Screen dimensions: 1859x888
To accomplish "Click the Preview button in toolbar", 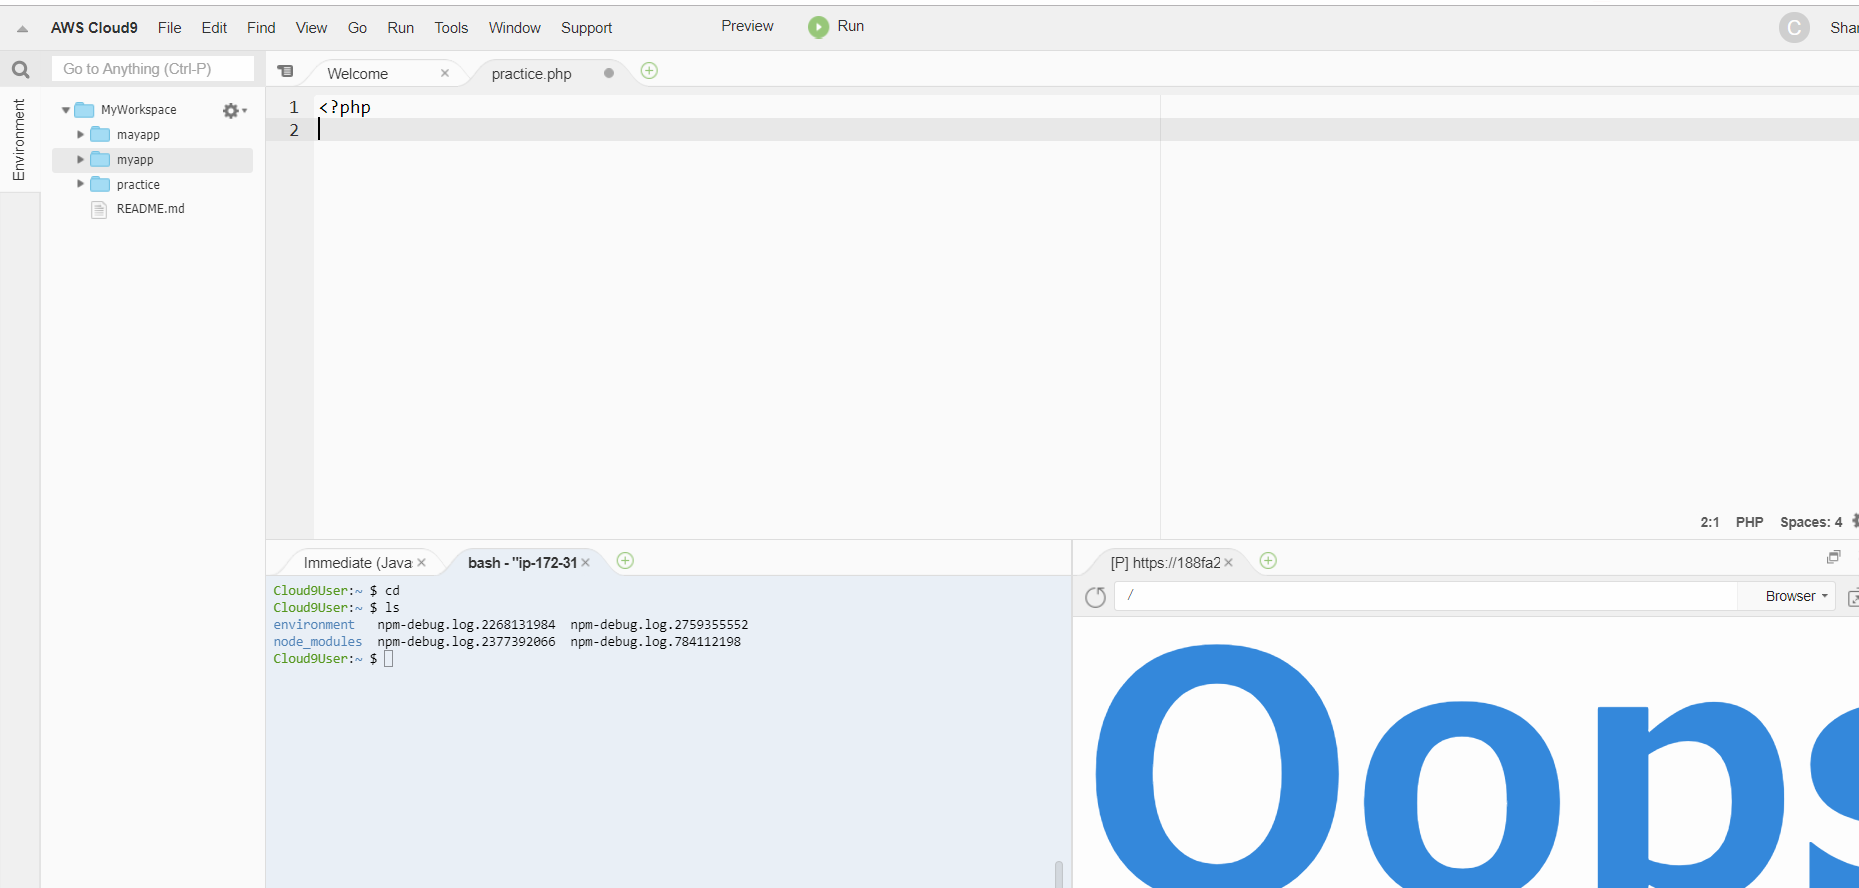I will [747, 26].
